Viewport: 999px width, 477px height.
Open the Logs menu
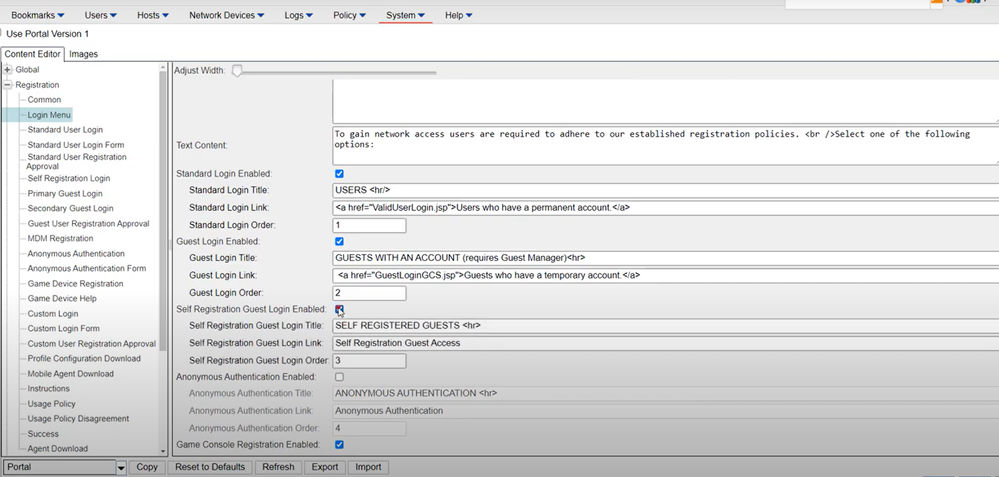click(299, 15)
